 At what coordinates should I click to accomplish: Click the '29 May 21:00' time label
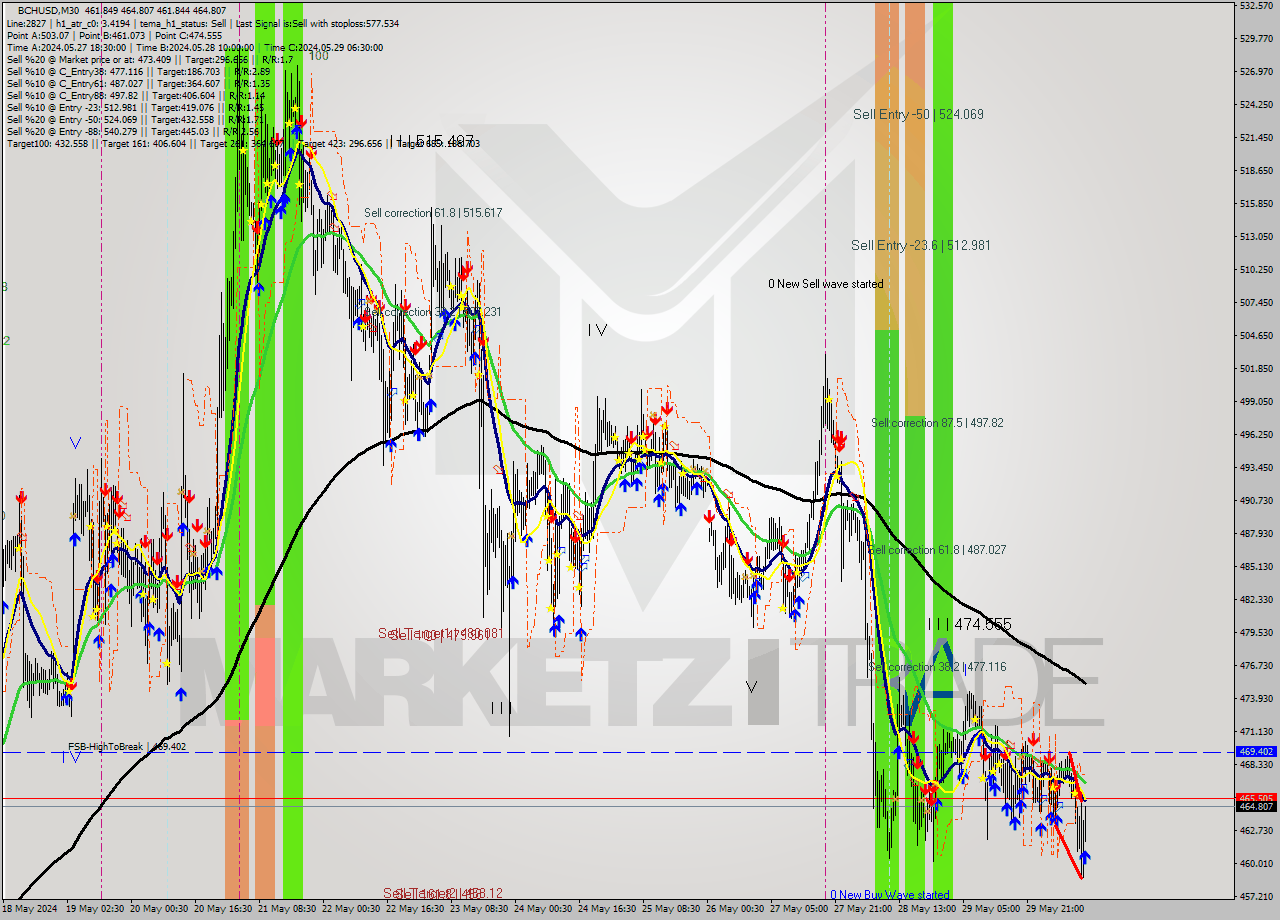click(1054, 909)
